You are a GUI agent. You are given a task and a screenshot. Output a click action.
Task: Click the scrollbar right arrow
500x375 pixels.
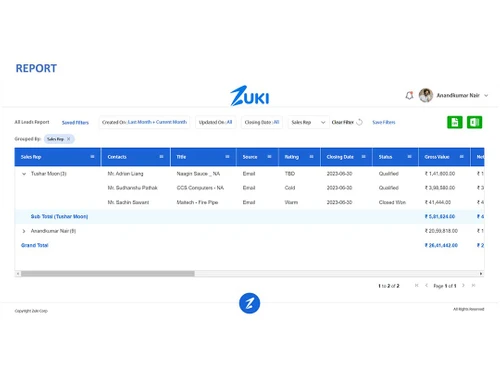tap(481, 274)
